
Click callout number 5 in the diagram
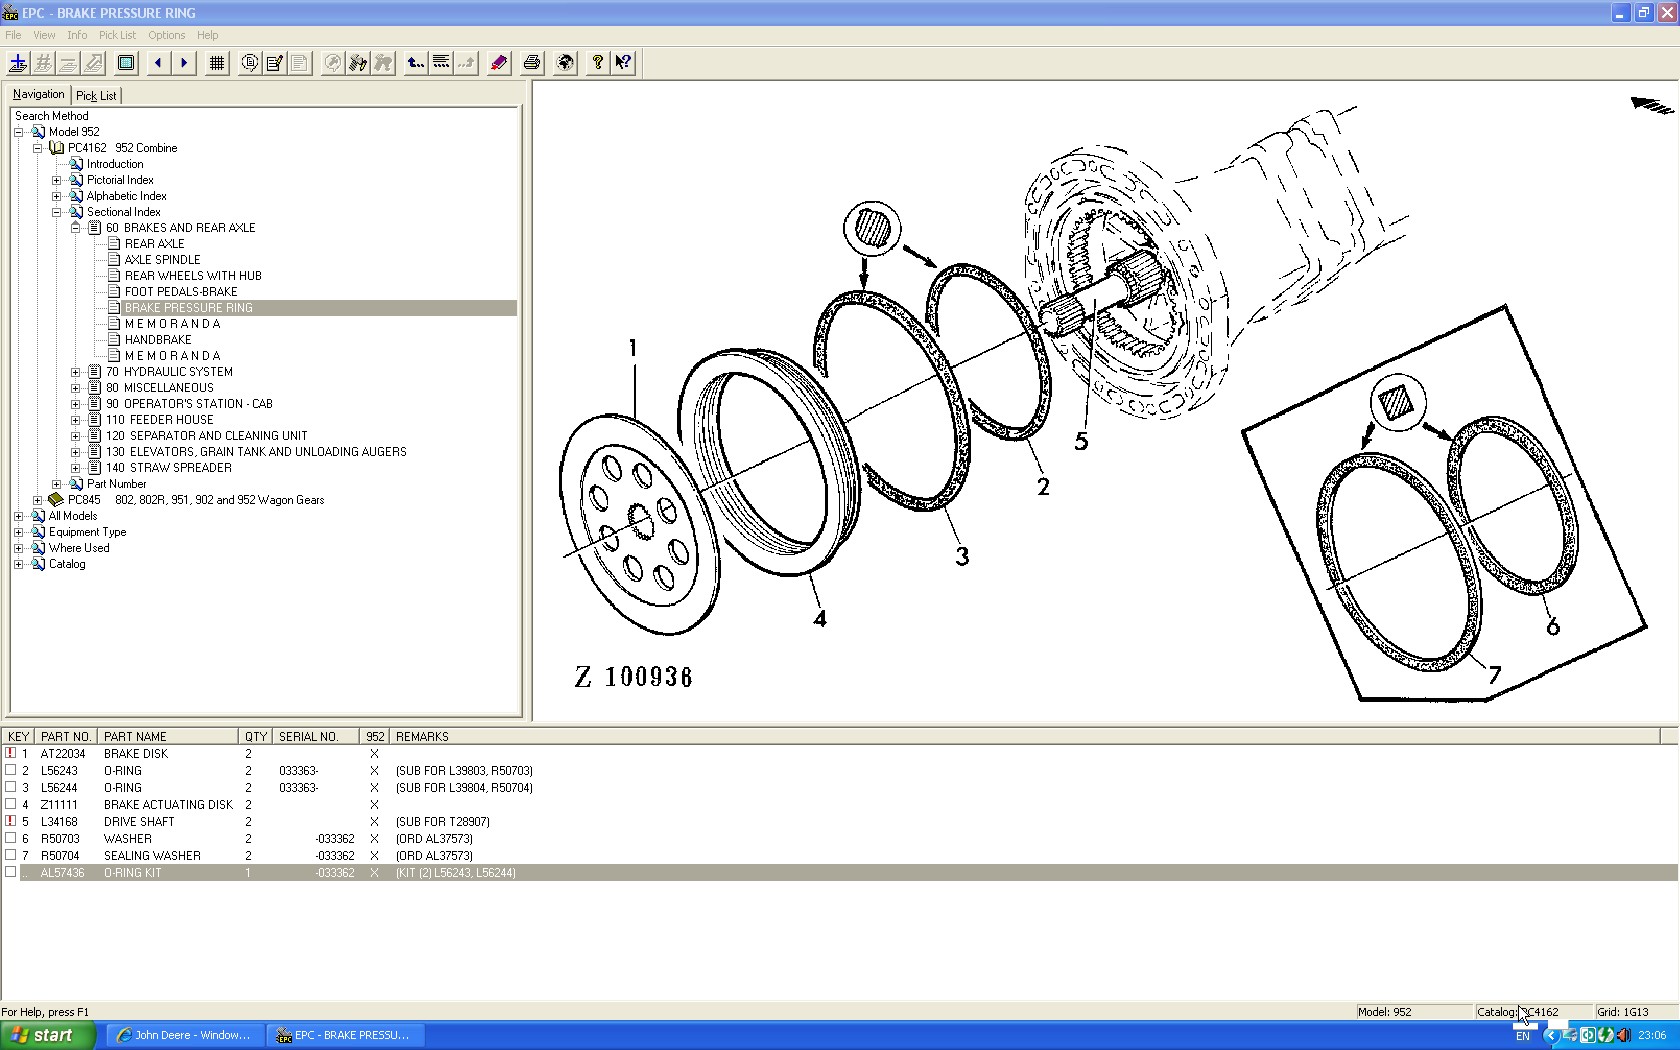pos(1081,442)
